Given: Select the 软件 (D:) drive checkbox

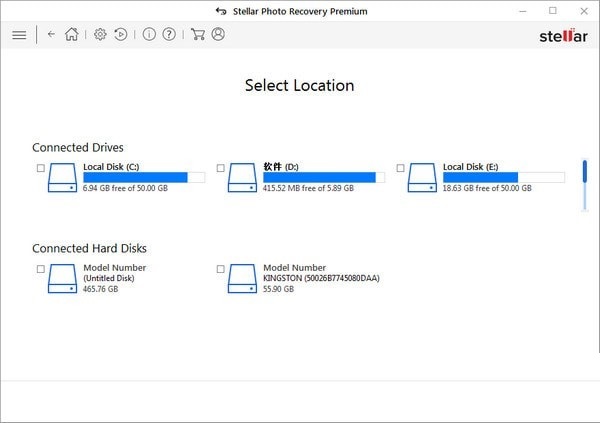Looking at the screenshot, I should tap(221, 168).
